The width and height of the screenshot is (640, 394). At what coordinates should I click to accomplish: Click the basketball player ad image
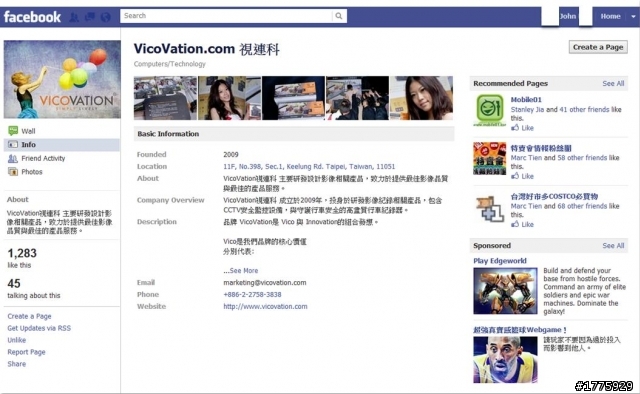(x=505, y=359)
